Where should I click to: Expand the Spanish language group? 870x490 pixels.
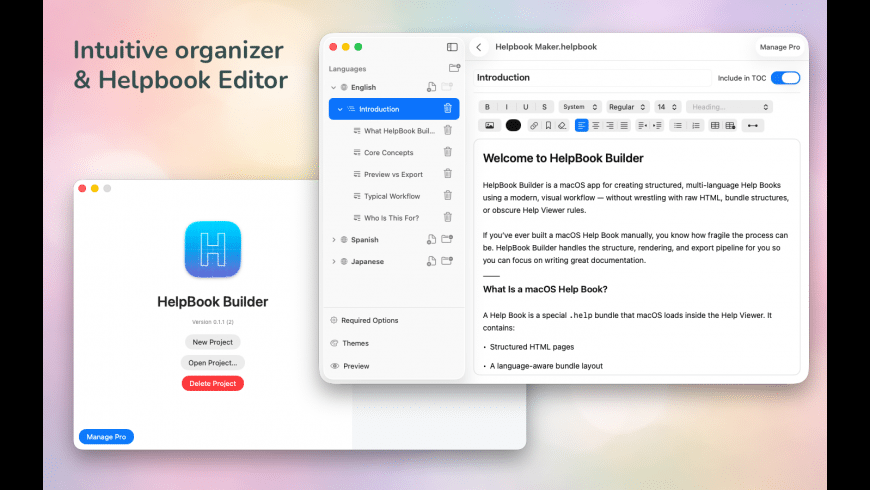pyautogui.click(x=333, y=240)
